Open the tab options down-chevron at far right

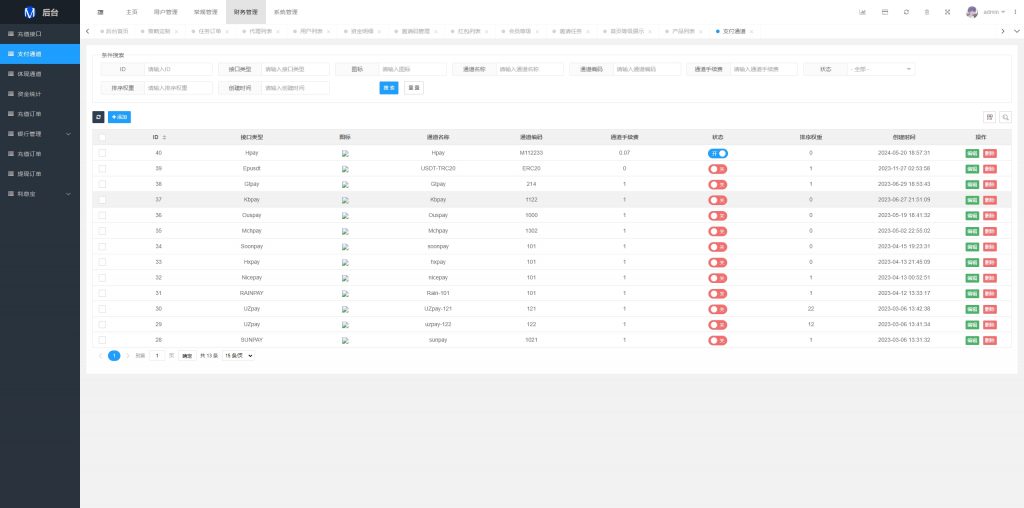[x=1017, y=31]
